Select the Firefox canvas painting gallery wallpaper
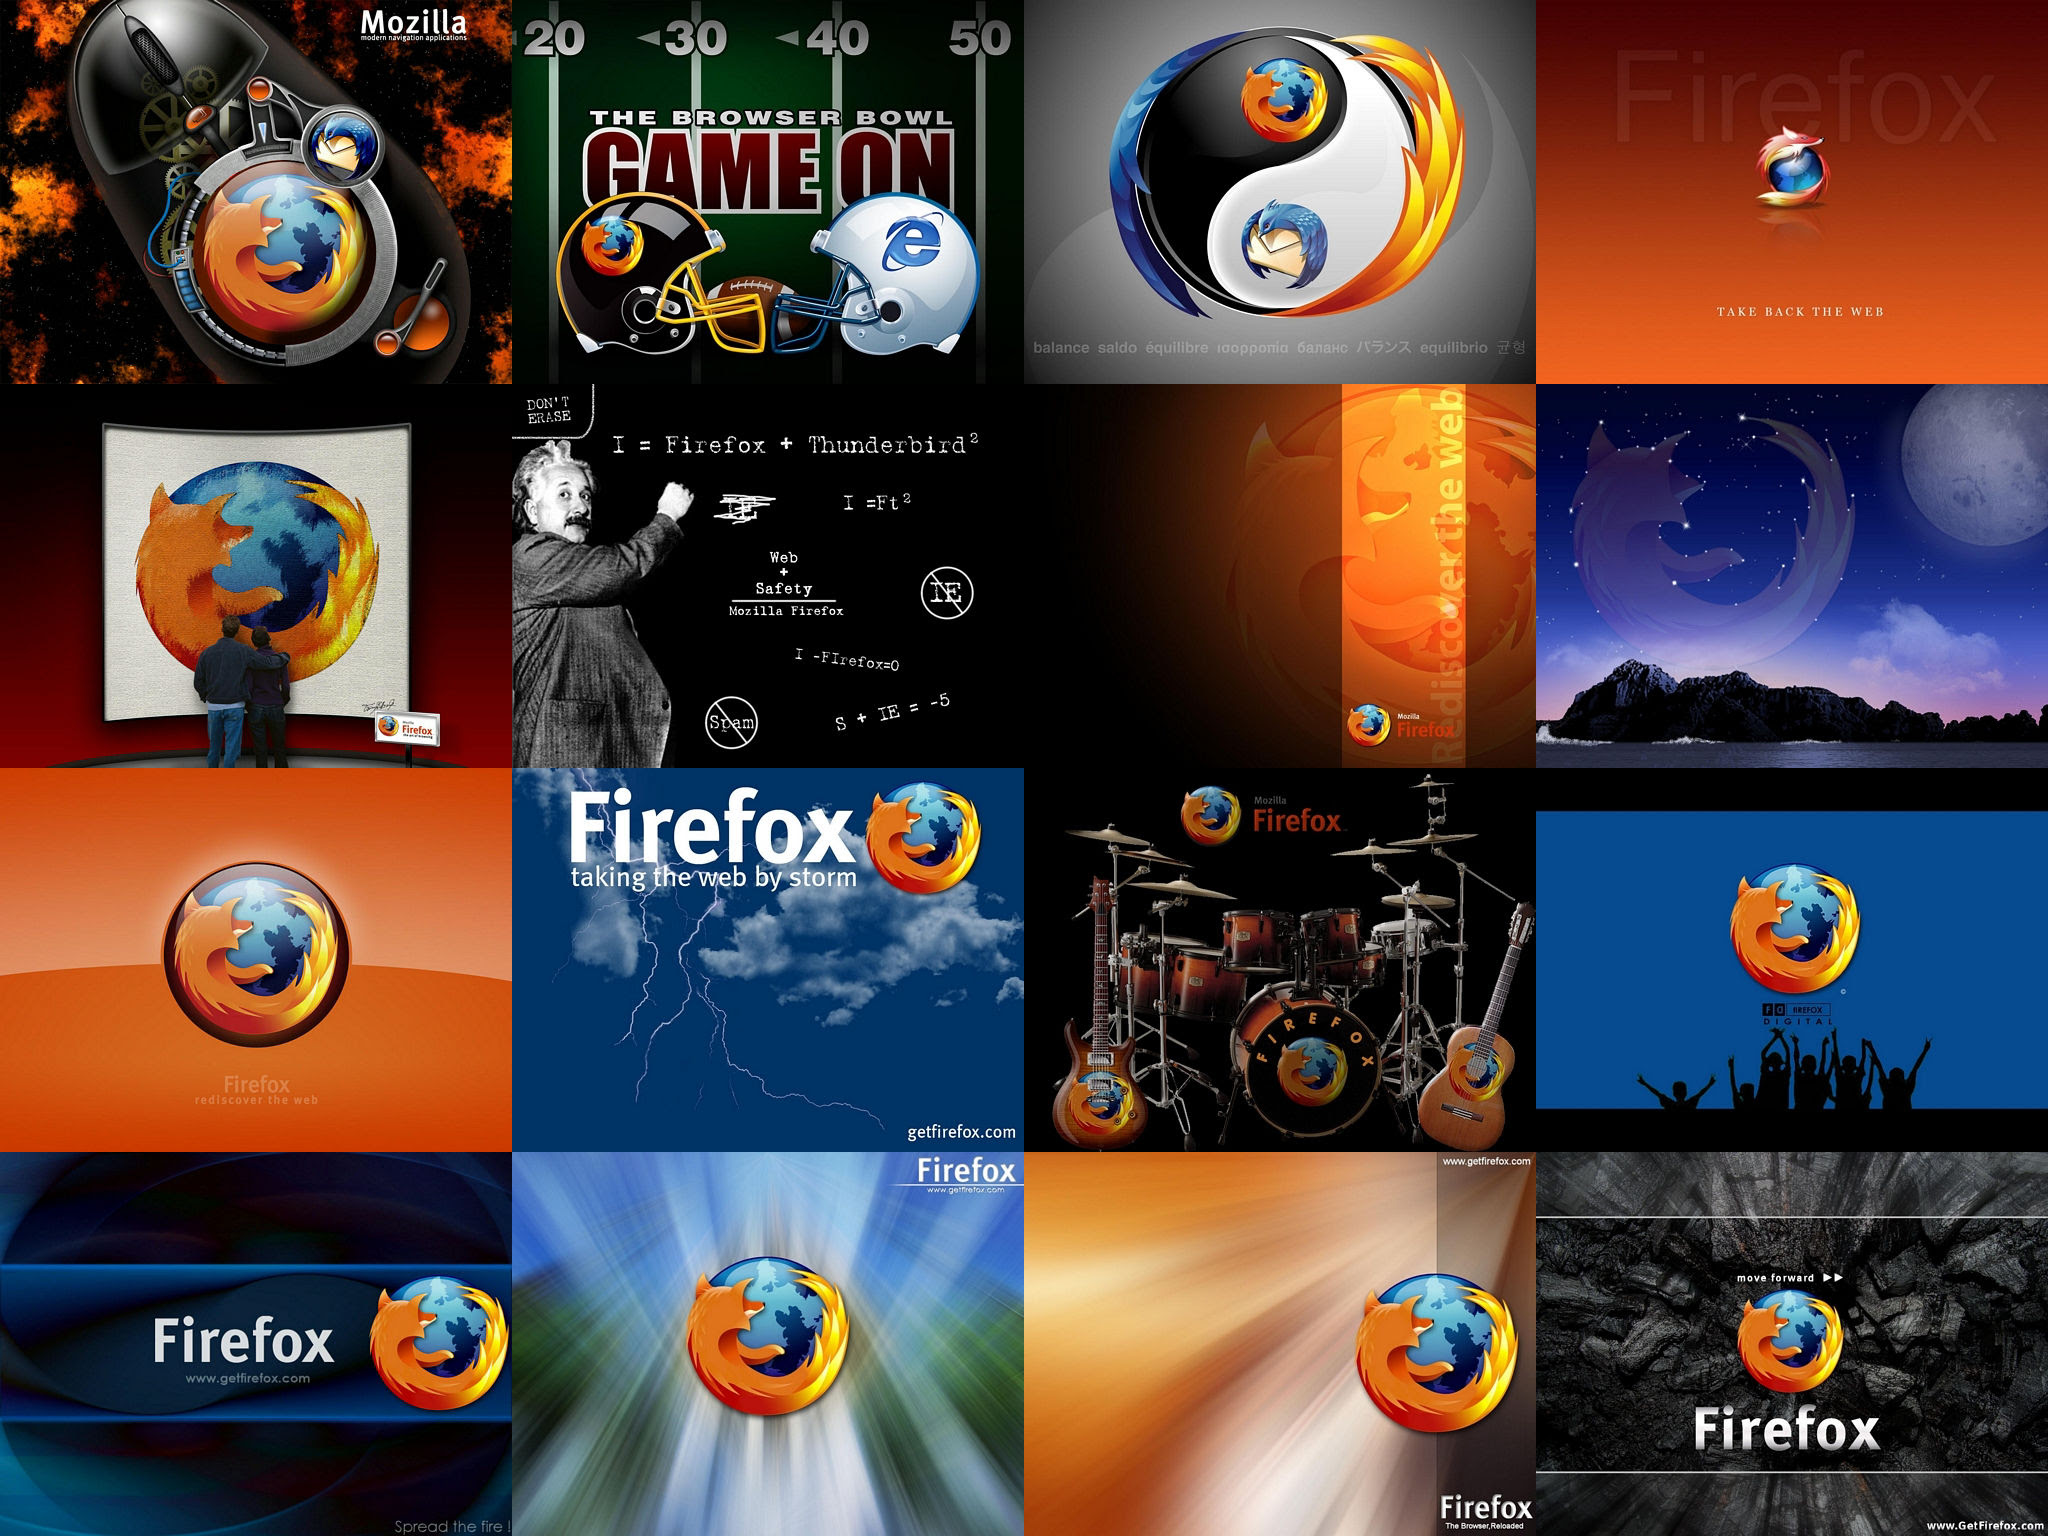The image size is (2048, 1536). pyautogui.click(x=256, y=576)
